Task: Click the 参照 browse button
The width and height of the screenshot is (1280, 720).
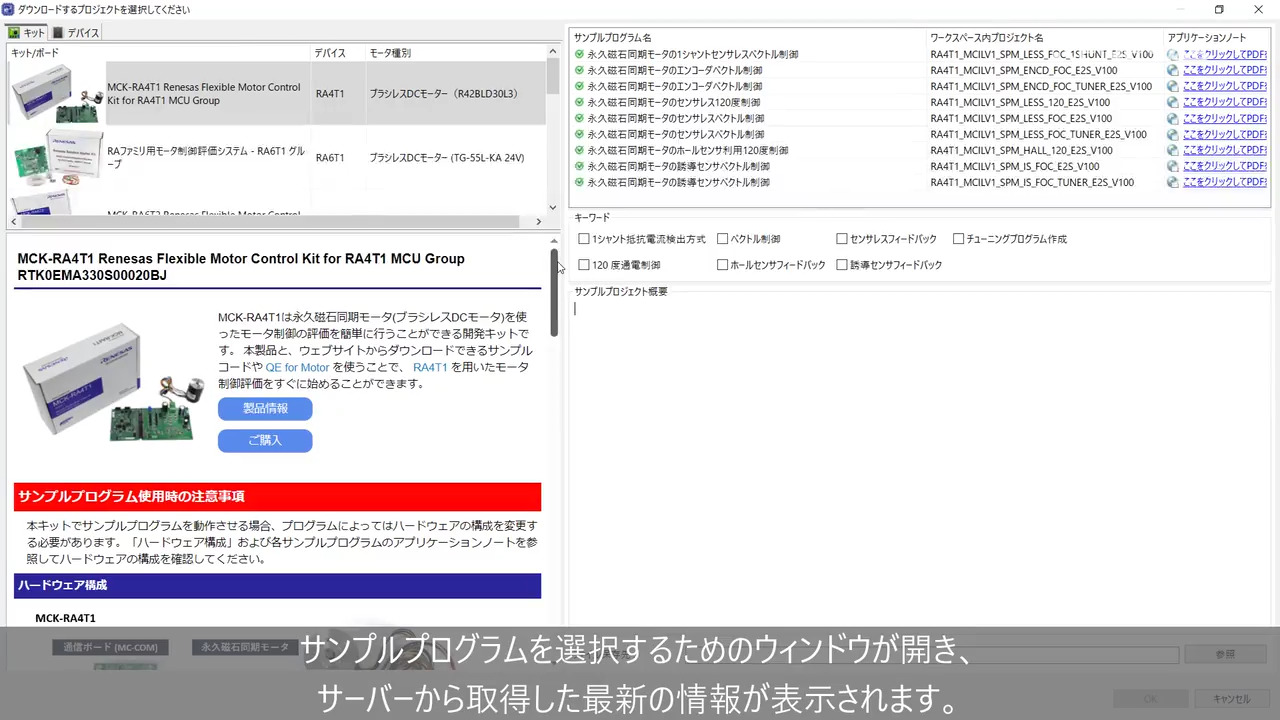Action: pos(1225,654)
